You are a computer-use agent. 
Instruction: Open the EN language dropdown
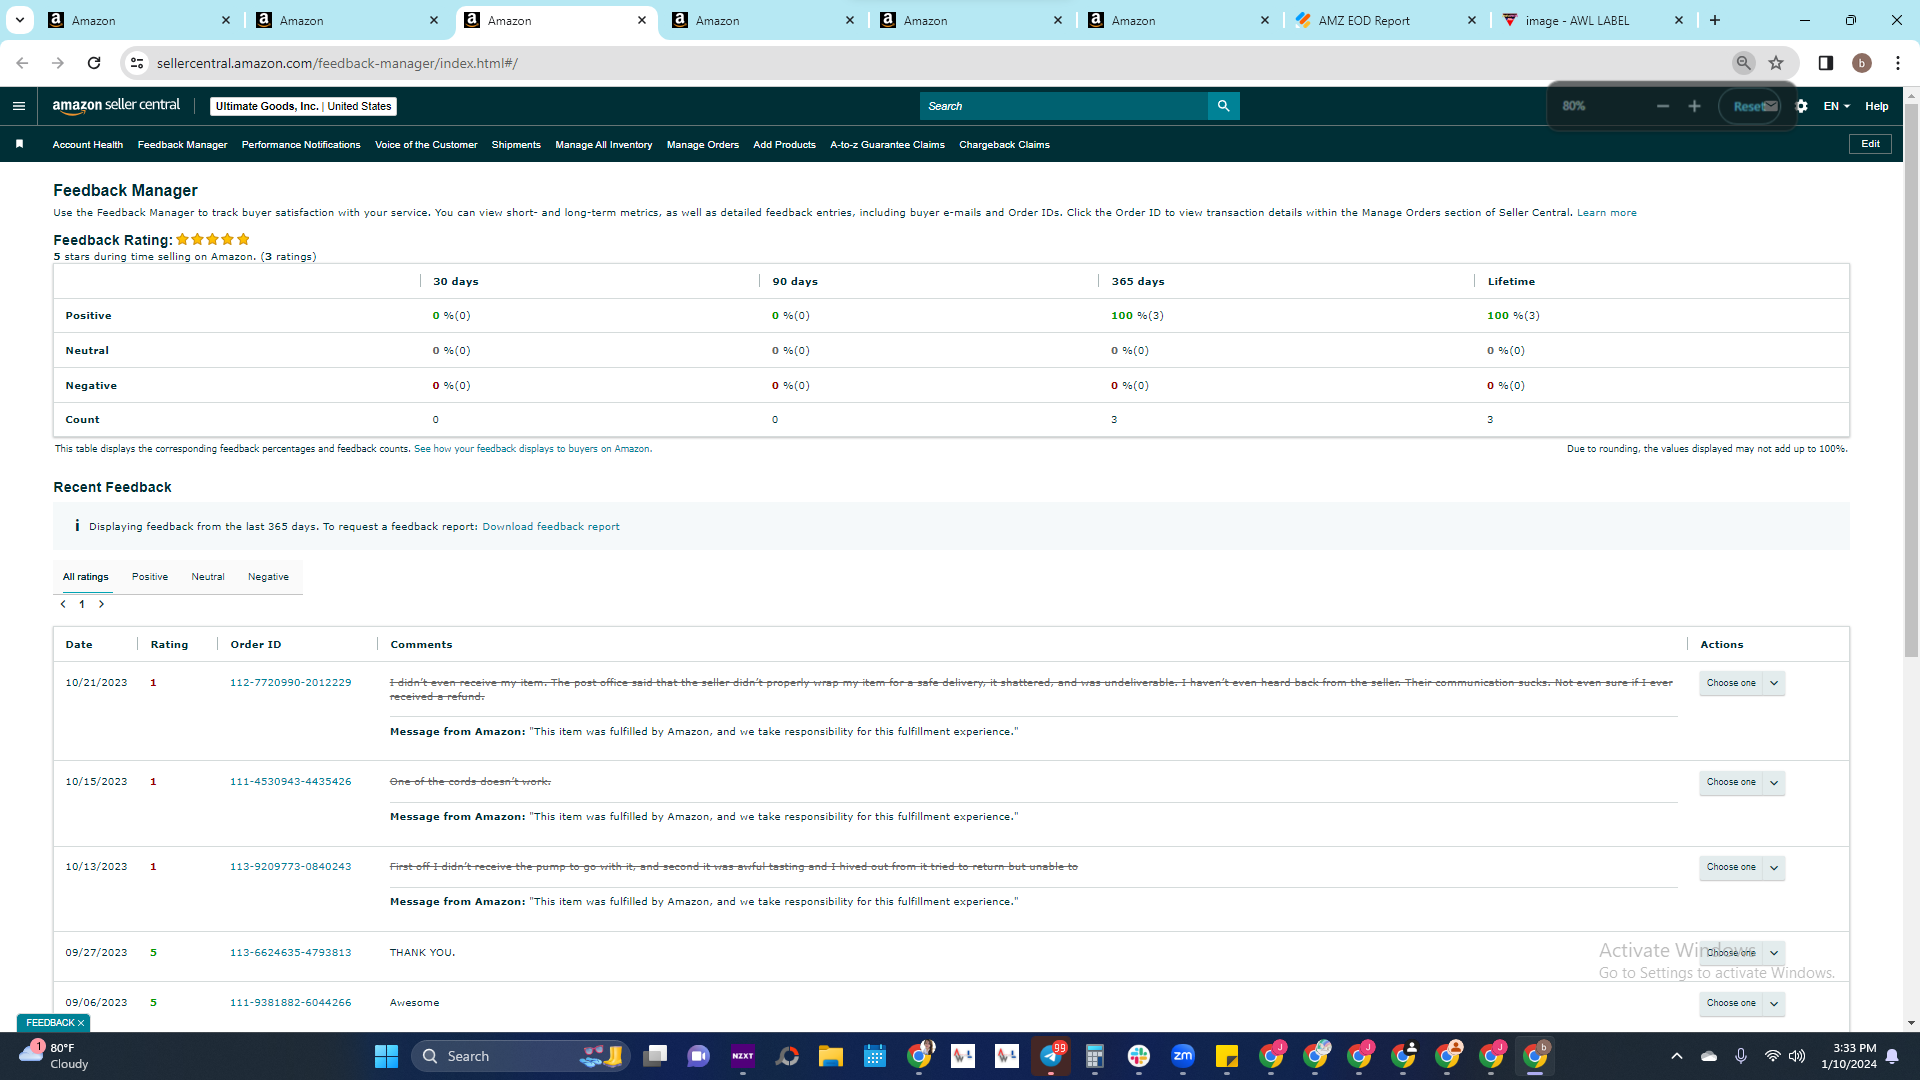pos(1836,106)
